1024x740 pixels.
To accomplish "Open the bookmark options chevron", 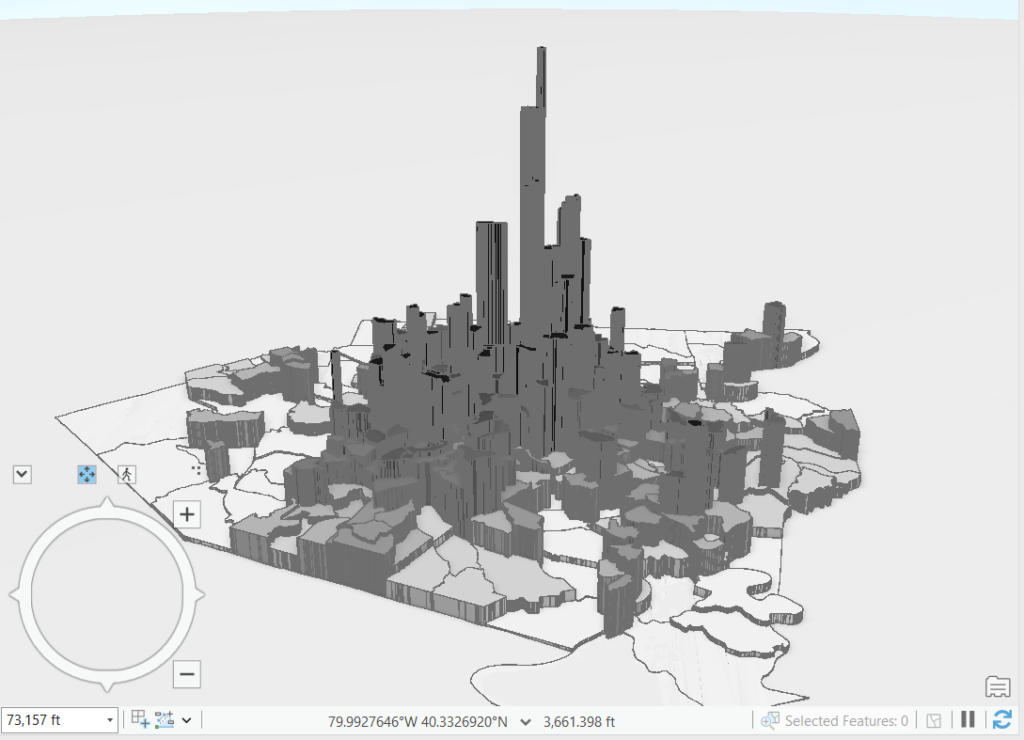I will [186, 720].
